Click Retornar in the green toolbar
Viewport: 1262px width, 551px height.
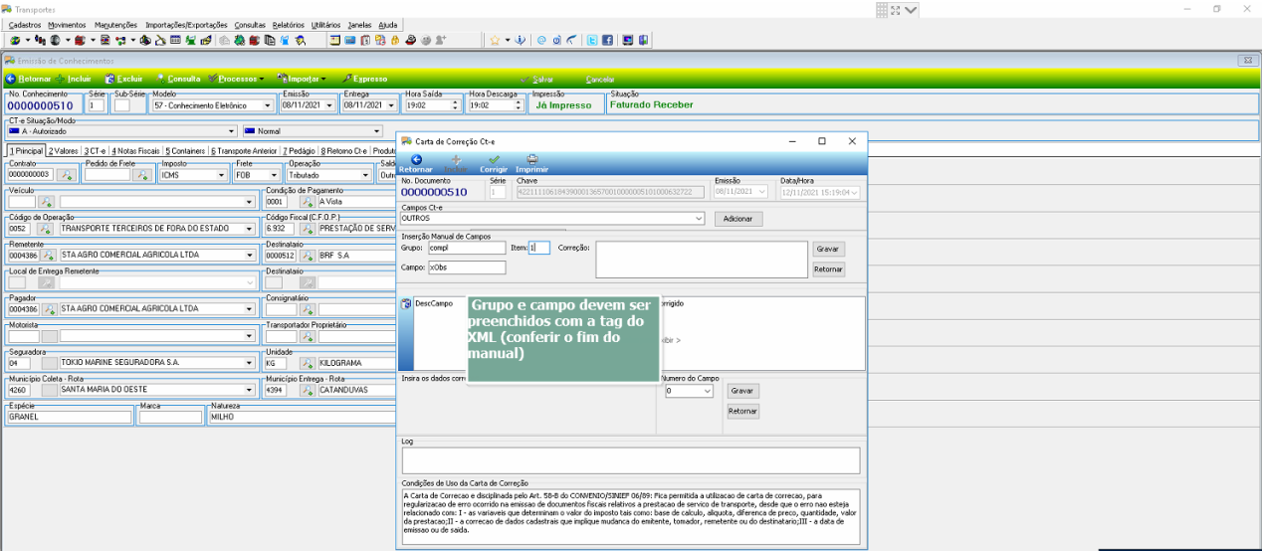[29, 78]
